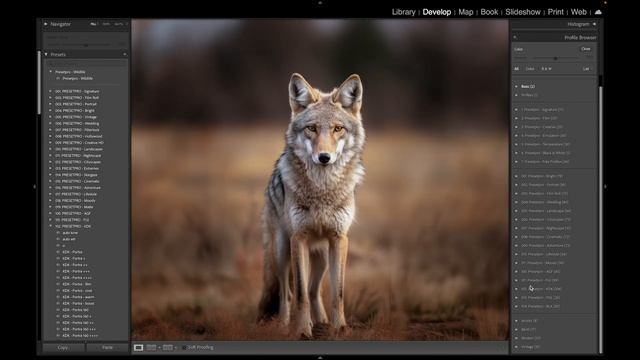Image resolution: width=640 pixels, height=360 pixels.
Task: Click the Copy button
Action: [x=63, y=347]
